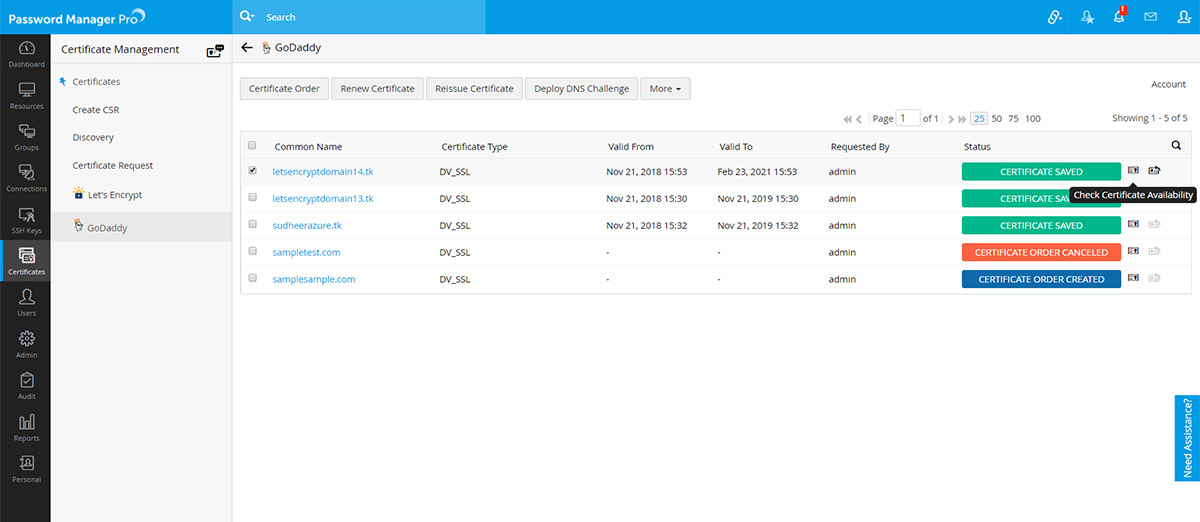This screenshot has width=1200, height=522.
Task: Open the mail envelope icon
Action: tap(1151, 17)
